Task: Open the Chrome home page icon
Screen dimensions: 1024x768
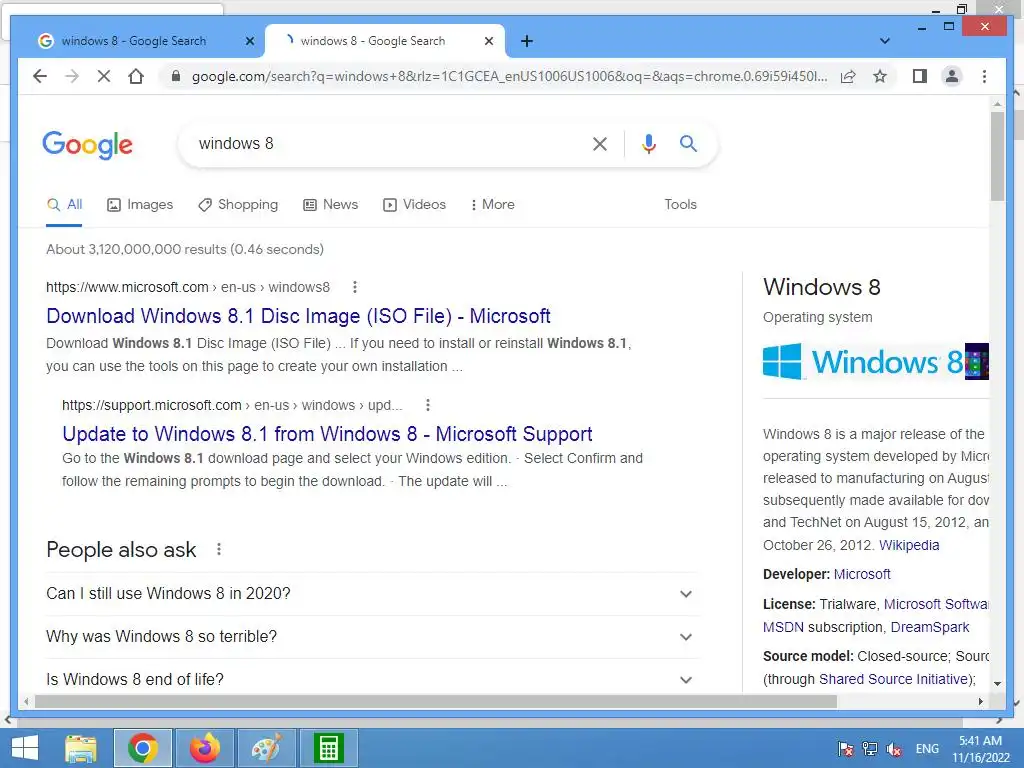Action: tap(136, 76)
